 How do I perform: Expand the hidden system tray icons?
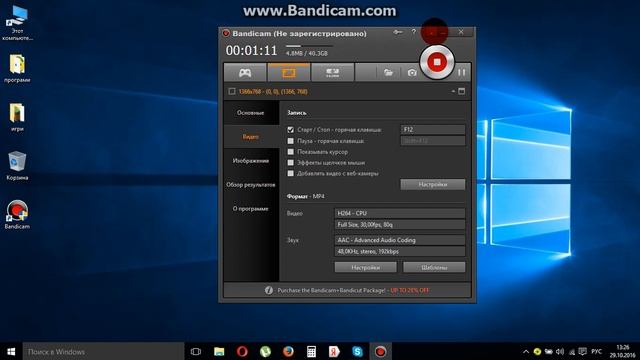tap(526, 351)
